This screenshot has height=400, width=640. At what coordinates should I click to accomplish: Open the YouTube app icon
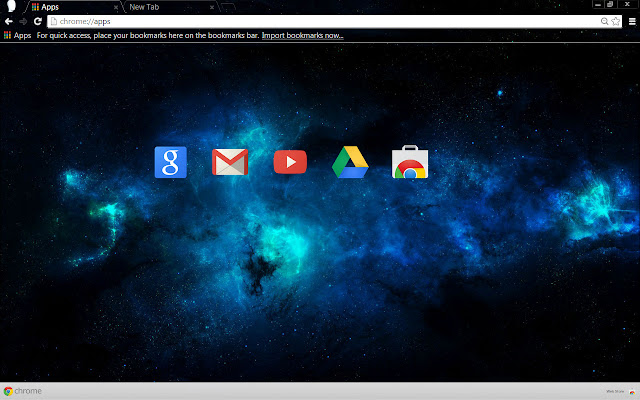pyautogui.click(x=290, y=162)
